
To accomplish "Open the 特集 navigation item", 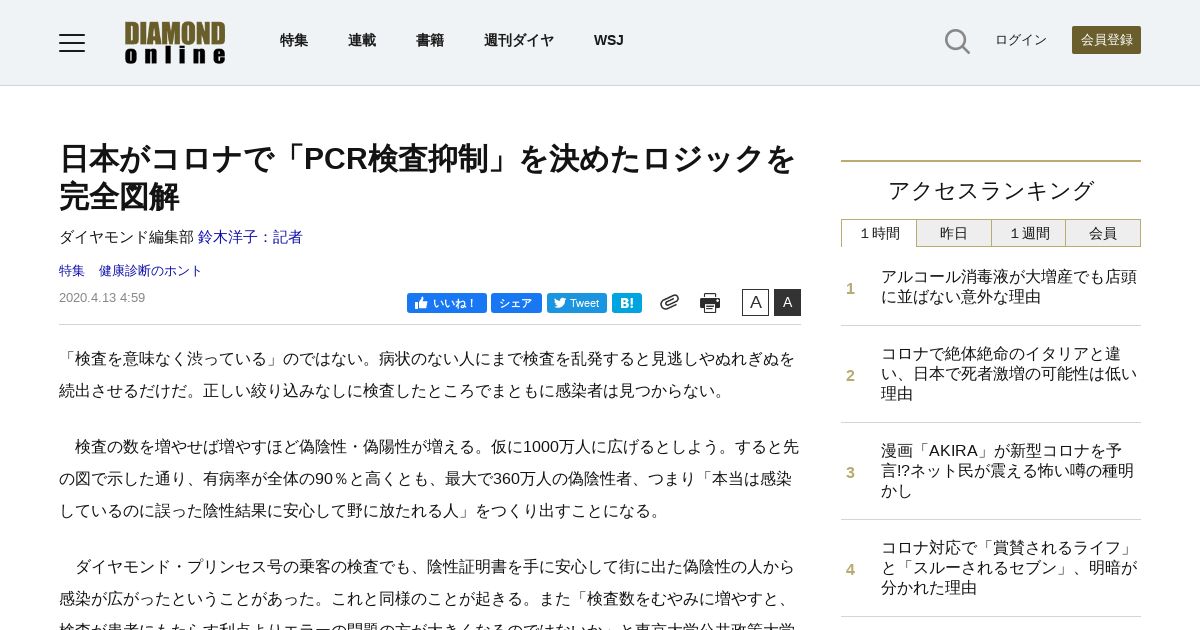I will (294, 40).
